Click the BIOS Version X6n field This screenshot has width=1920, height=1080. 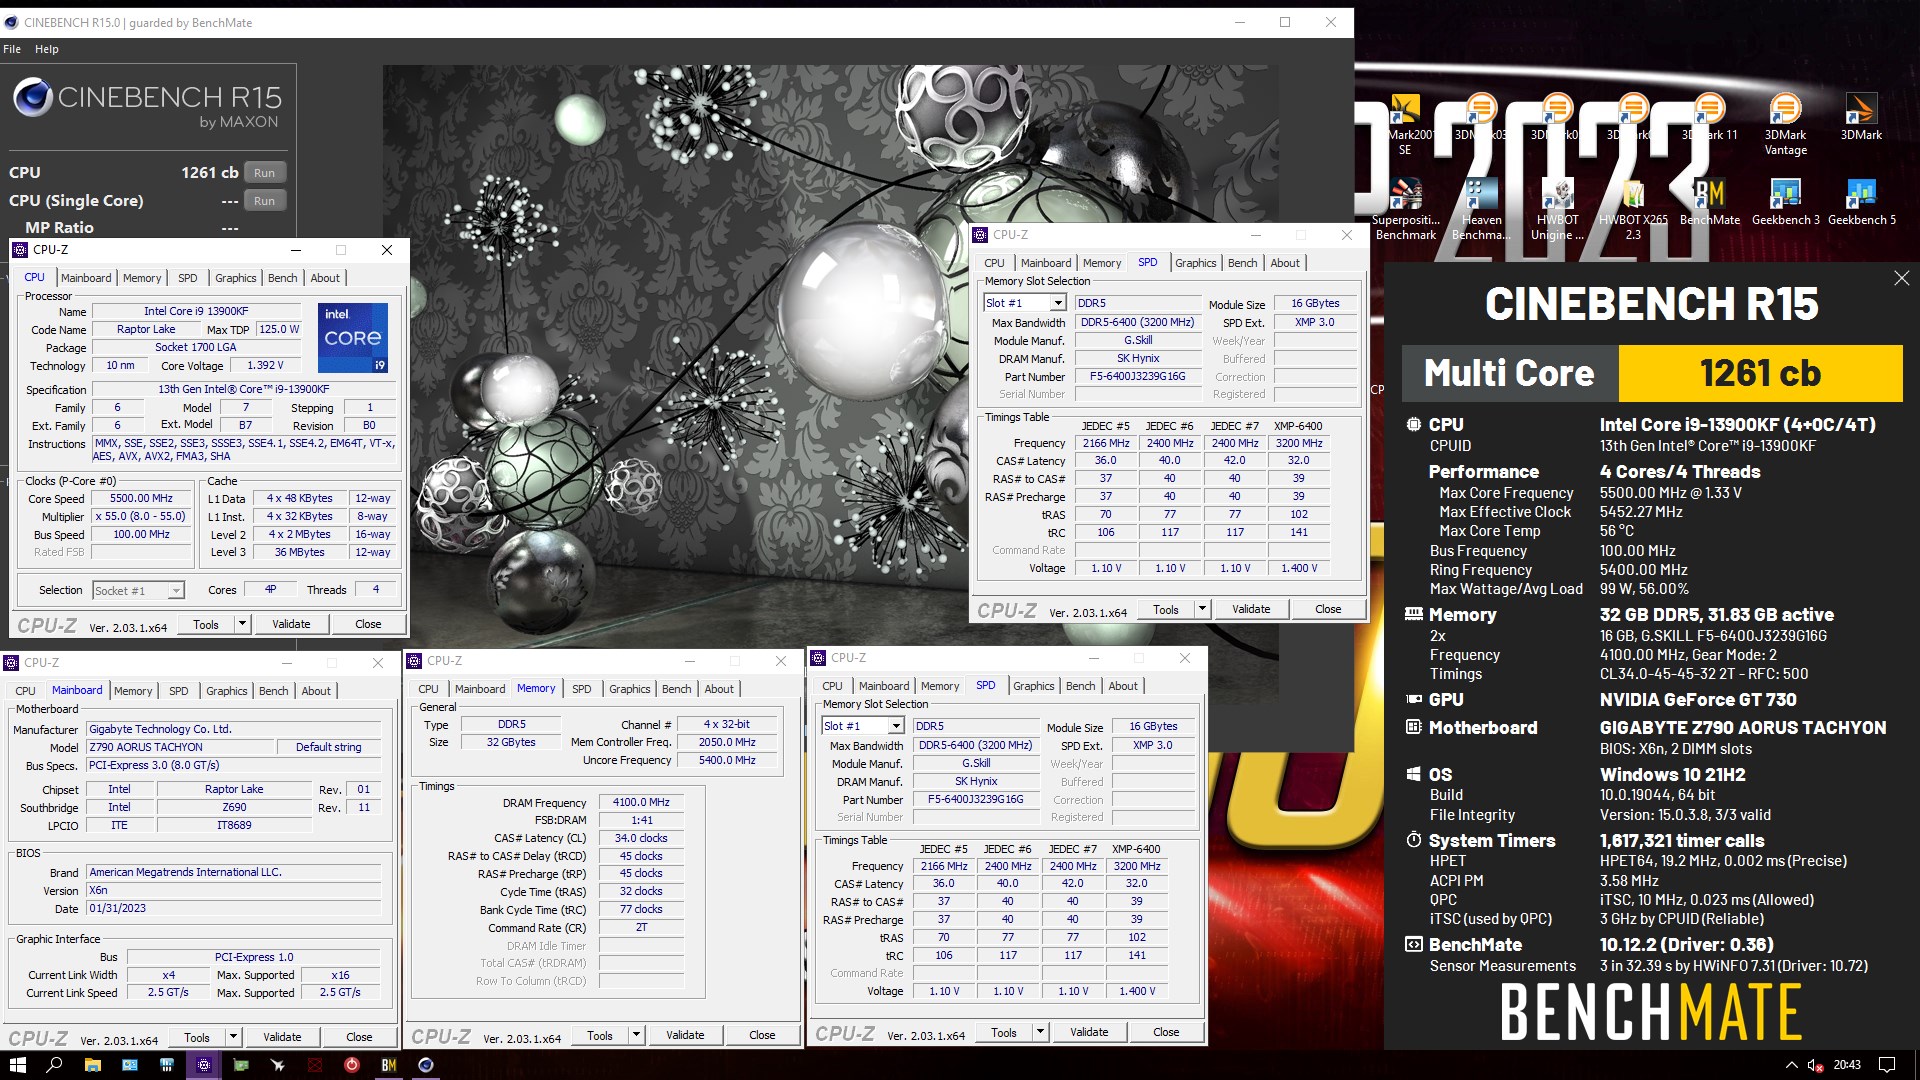click(234, 890)
